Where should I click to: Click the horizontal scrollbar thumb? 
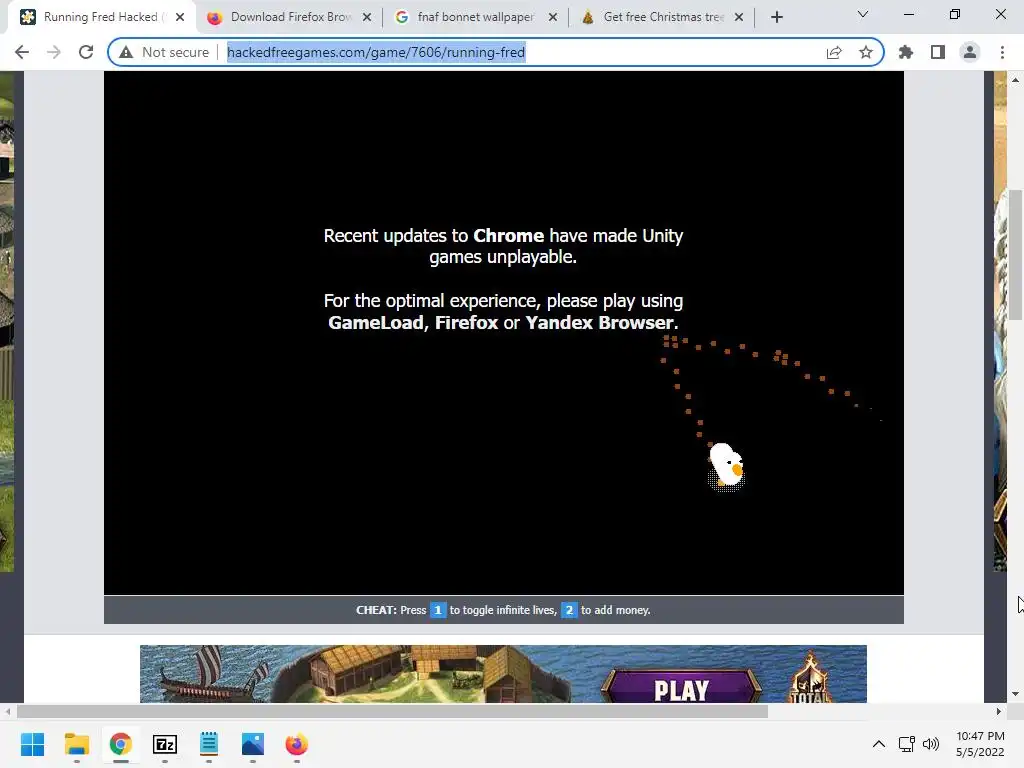392,711
